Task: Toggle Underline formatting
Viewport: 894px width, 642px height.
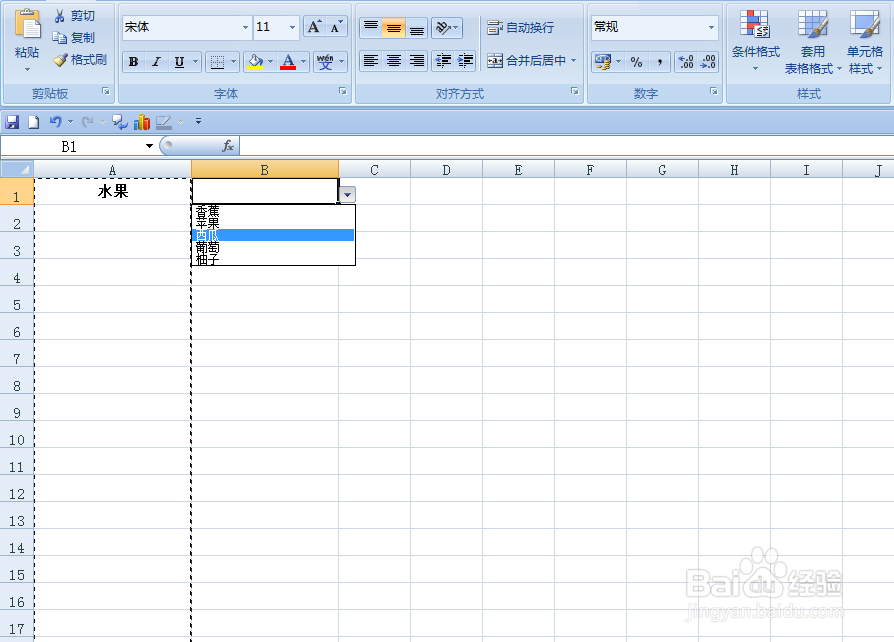Action: coord(179,62)
